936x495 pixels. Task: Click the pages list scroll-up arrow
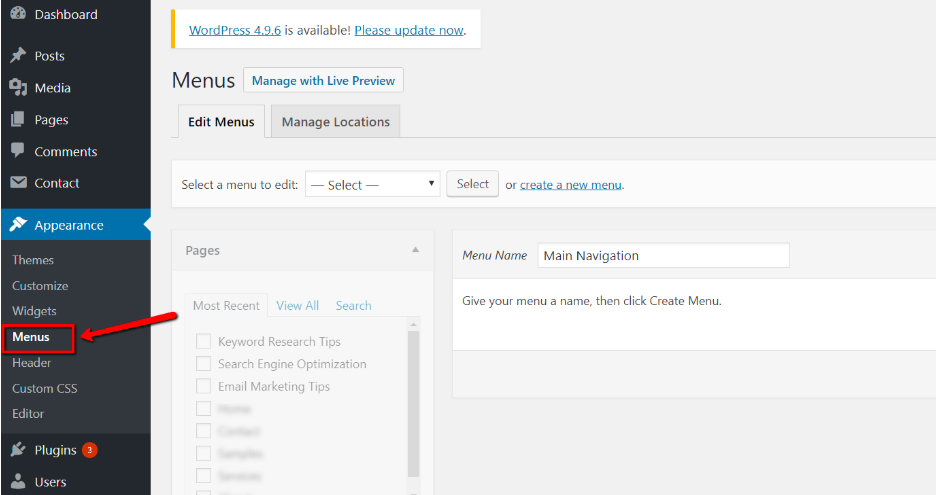click(x=413, y=324)
